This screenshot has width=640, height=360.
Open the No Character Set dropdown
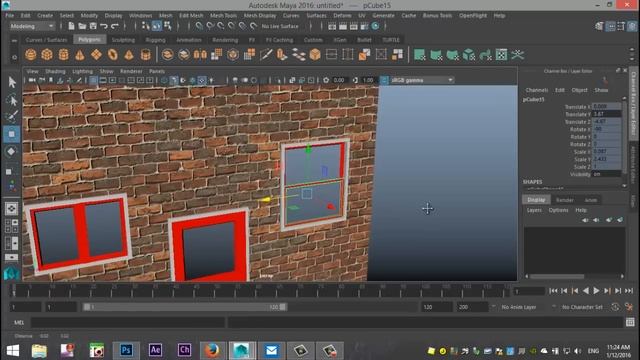click(x=582, y=307)
